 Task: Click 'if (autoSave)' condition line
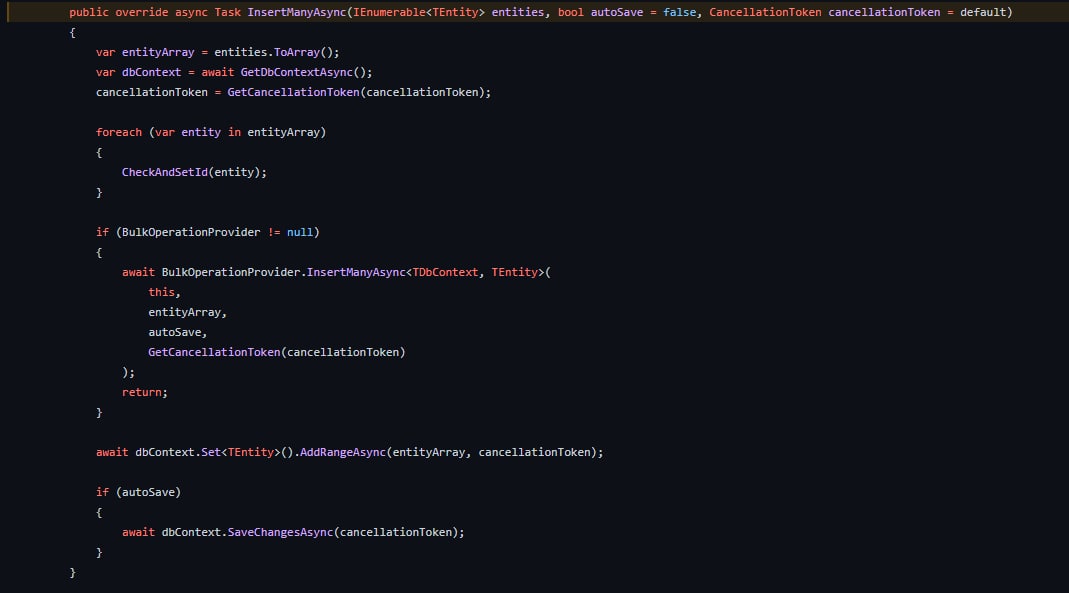[x=138, y=492]
